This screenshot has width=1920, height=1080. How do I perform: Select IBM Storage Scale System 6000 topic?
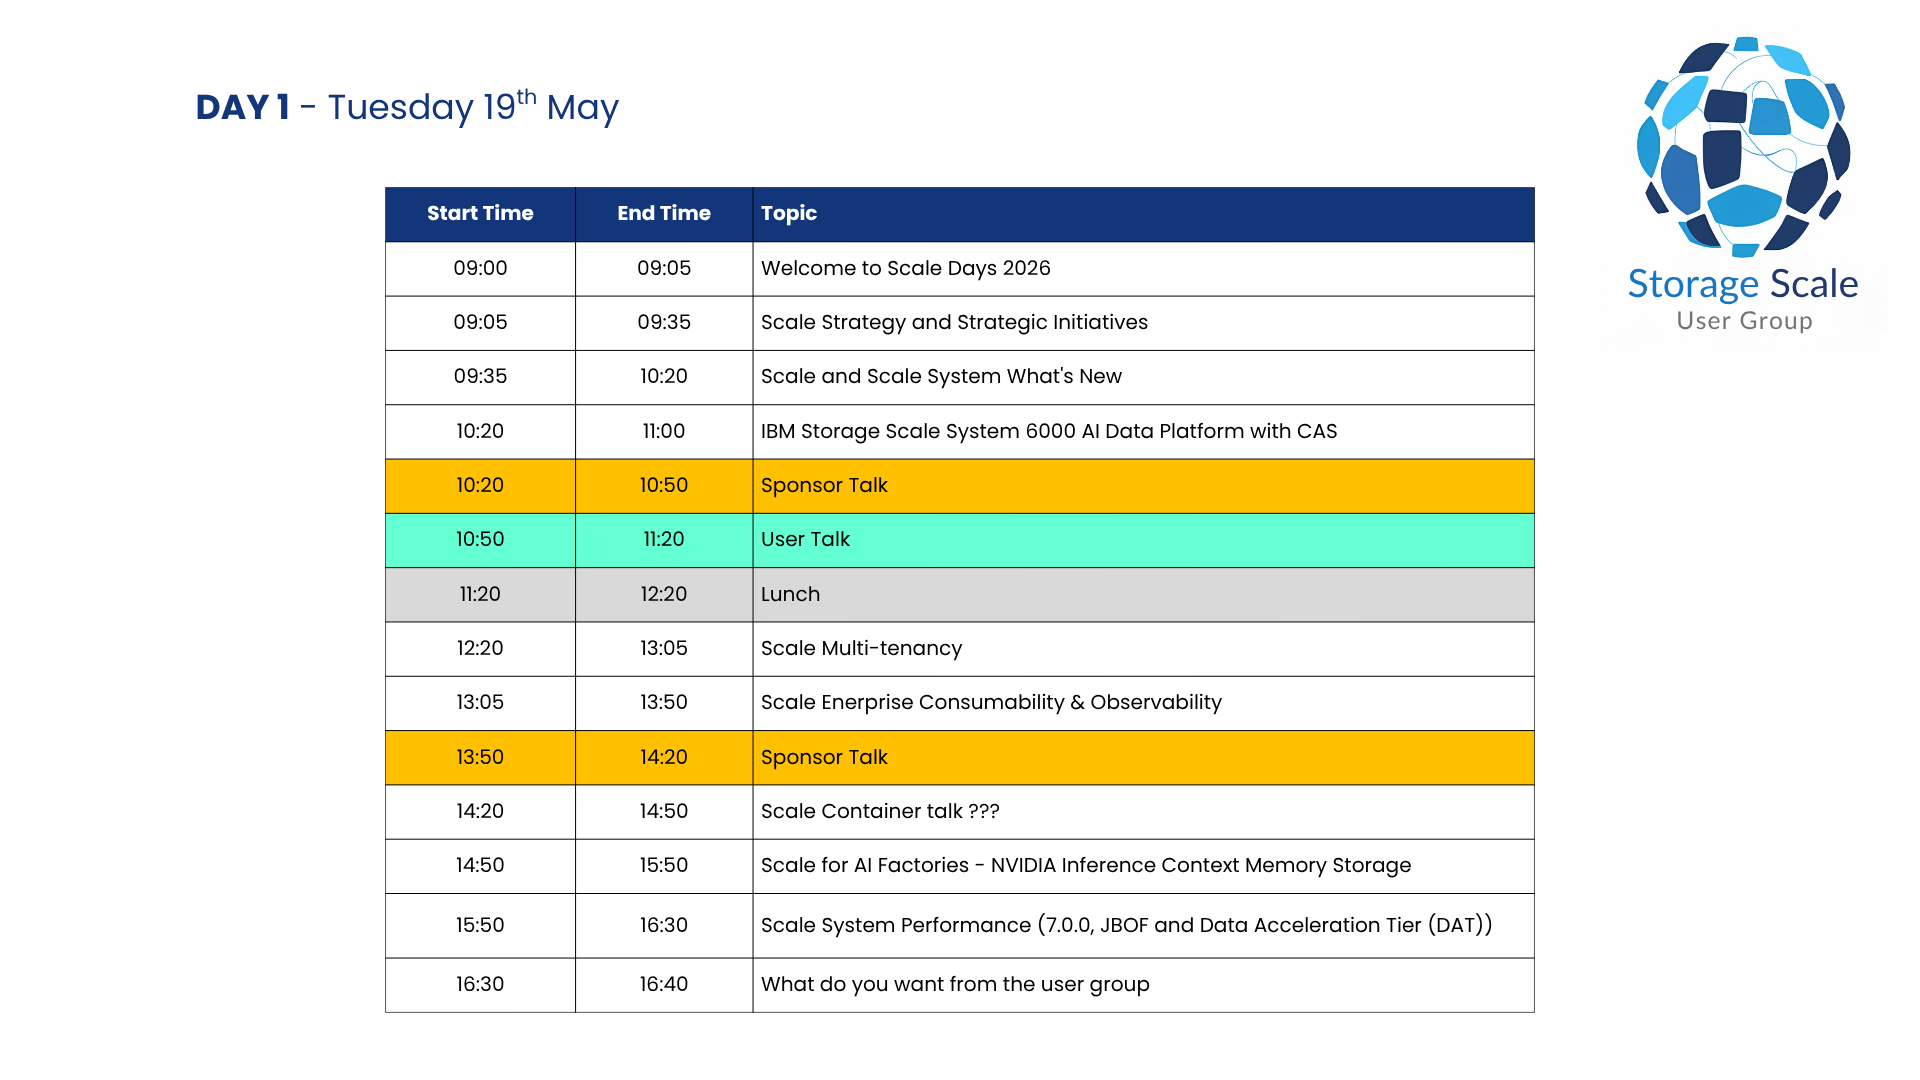[1048, 431]
